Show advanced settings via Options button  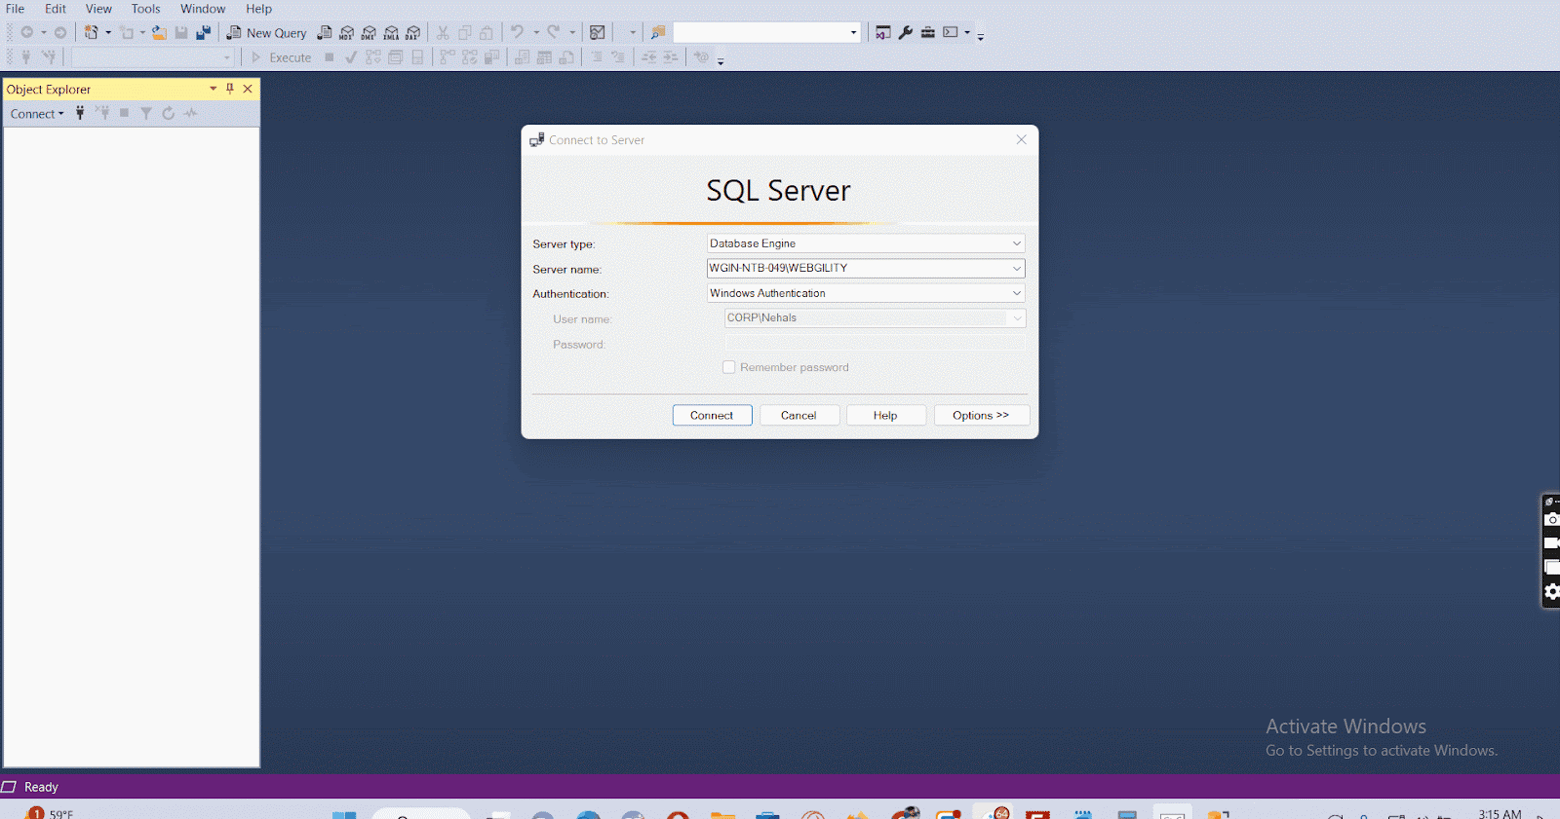pyautogui.click(x=981, y=414)
